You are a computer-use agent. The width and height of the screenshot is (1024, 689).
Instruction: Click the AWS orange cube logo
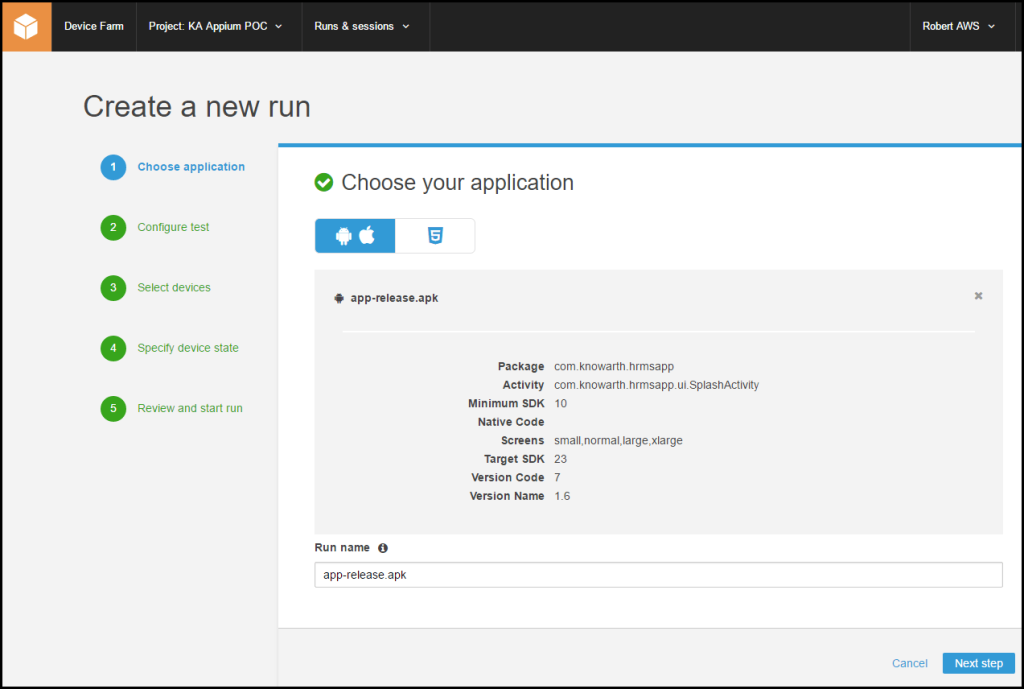click(26, 27)
